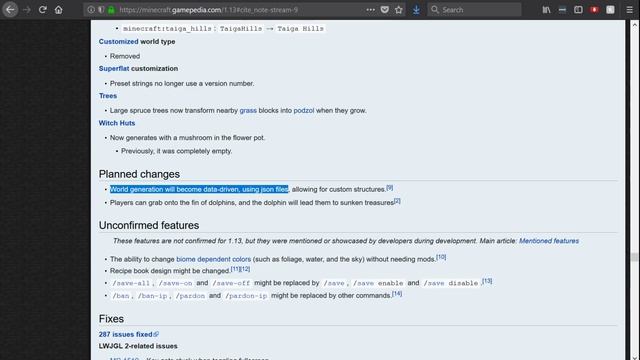Follow the Witch Huts link
Screen dimensions: 640x360
click(117, 123)
